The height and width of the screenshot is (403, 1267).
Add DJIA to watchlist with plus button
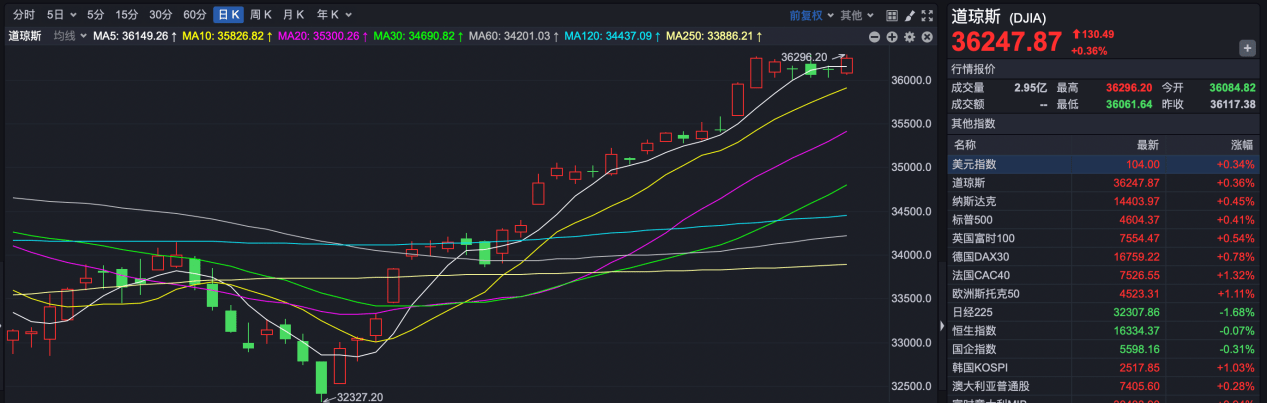(x=1247, y=48)
